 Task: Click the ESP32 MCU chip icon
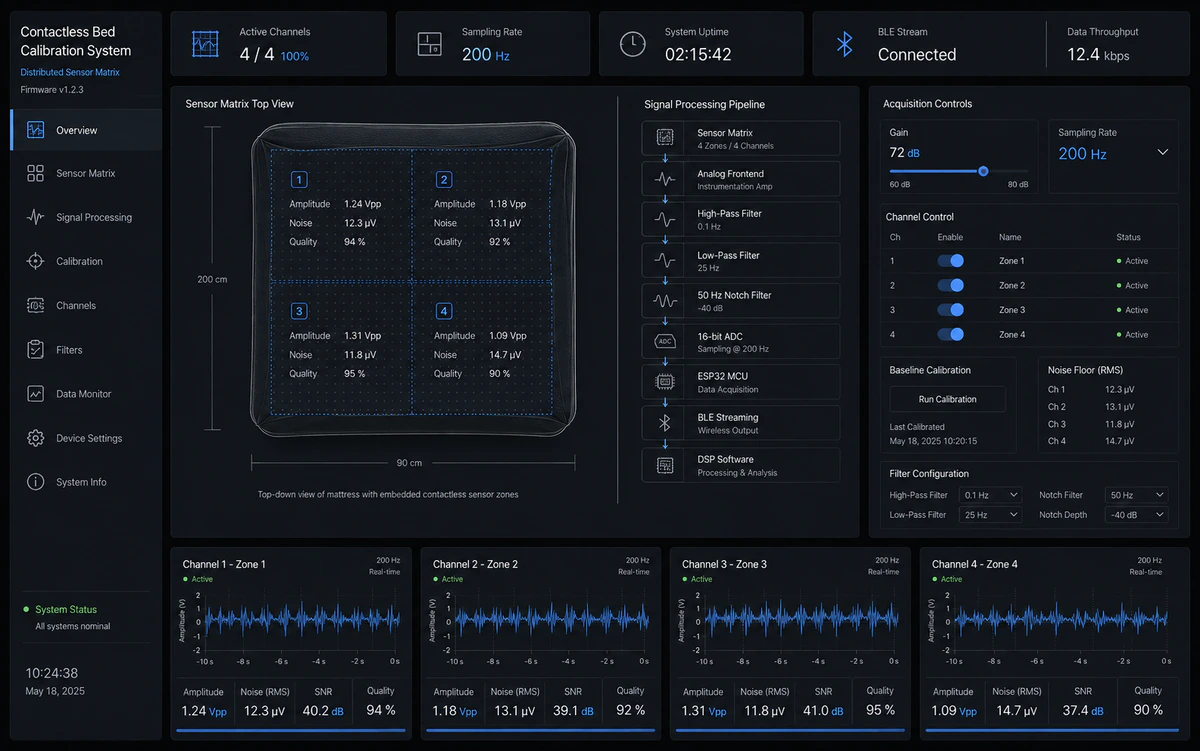664,382
